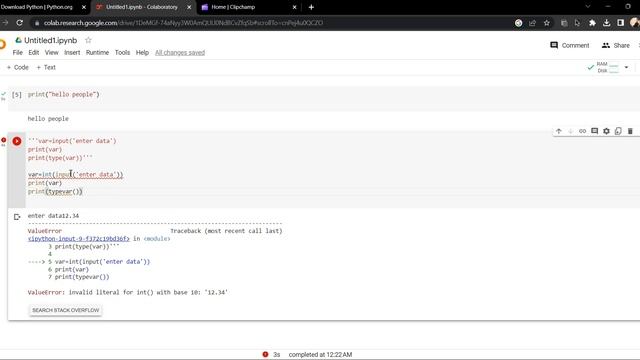Click the hello people output text
This screenshot has height=360, width=640.
click(x=48, y=119)
